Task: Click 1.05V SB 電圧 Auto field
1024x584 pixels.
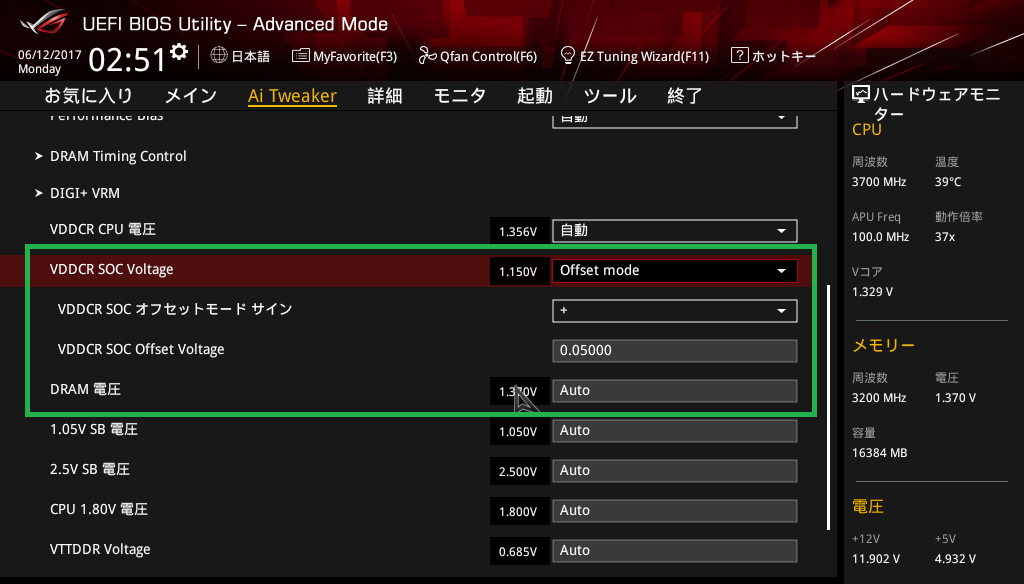Action: coord(675,430)
